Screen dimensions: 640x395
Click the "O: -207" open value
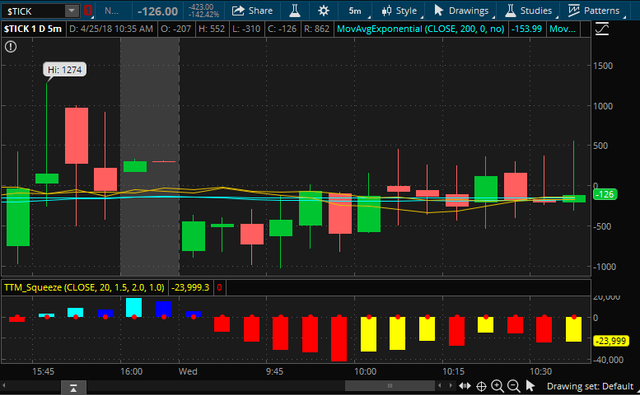click(176, 29)
